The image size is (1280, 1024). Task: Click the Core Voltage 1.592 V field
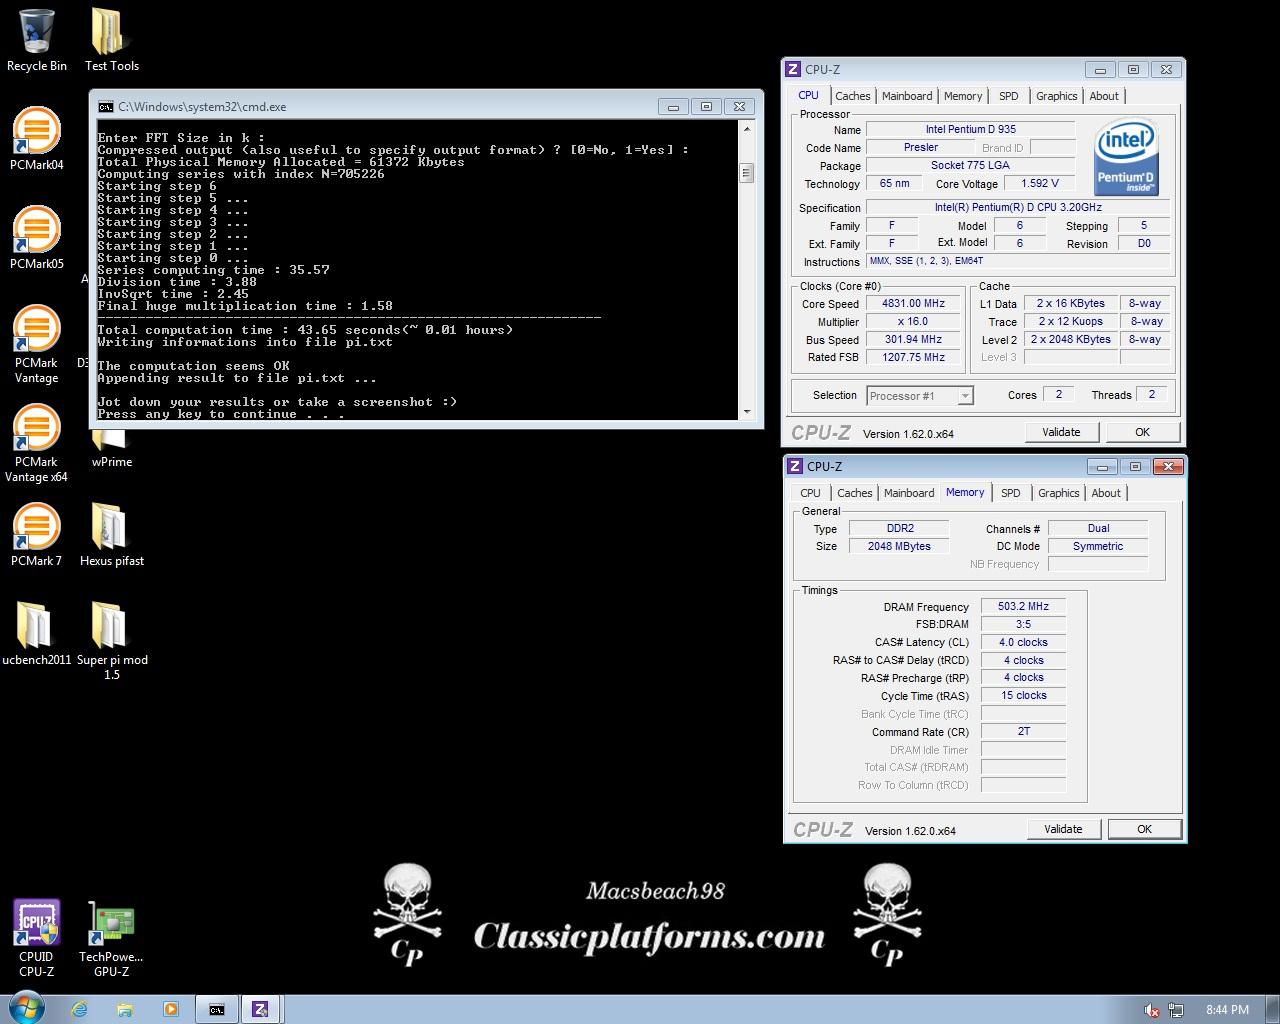click(1040, 183)
